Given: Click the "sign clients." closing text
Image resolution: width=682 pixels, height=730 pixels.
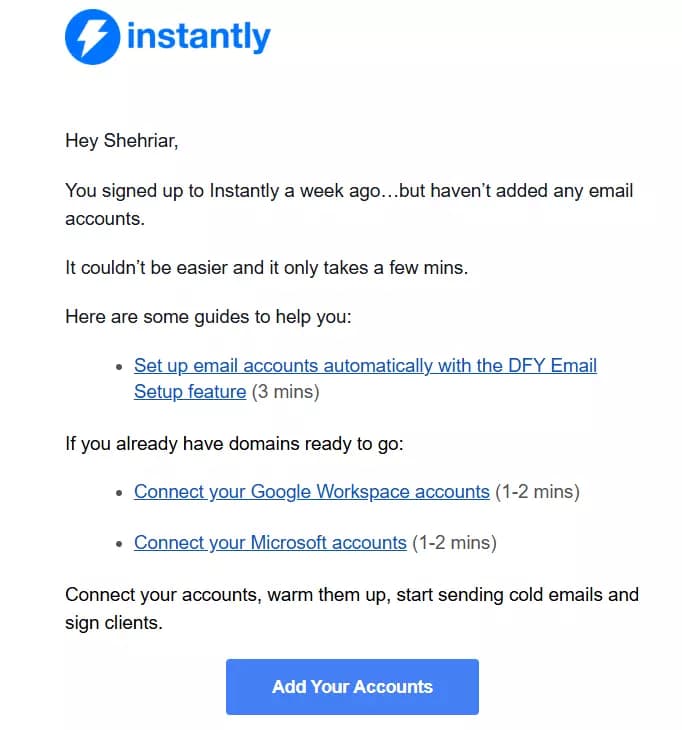Looking at the screenshot, I should pyautogui.click(x=114, y=623).
